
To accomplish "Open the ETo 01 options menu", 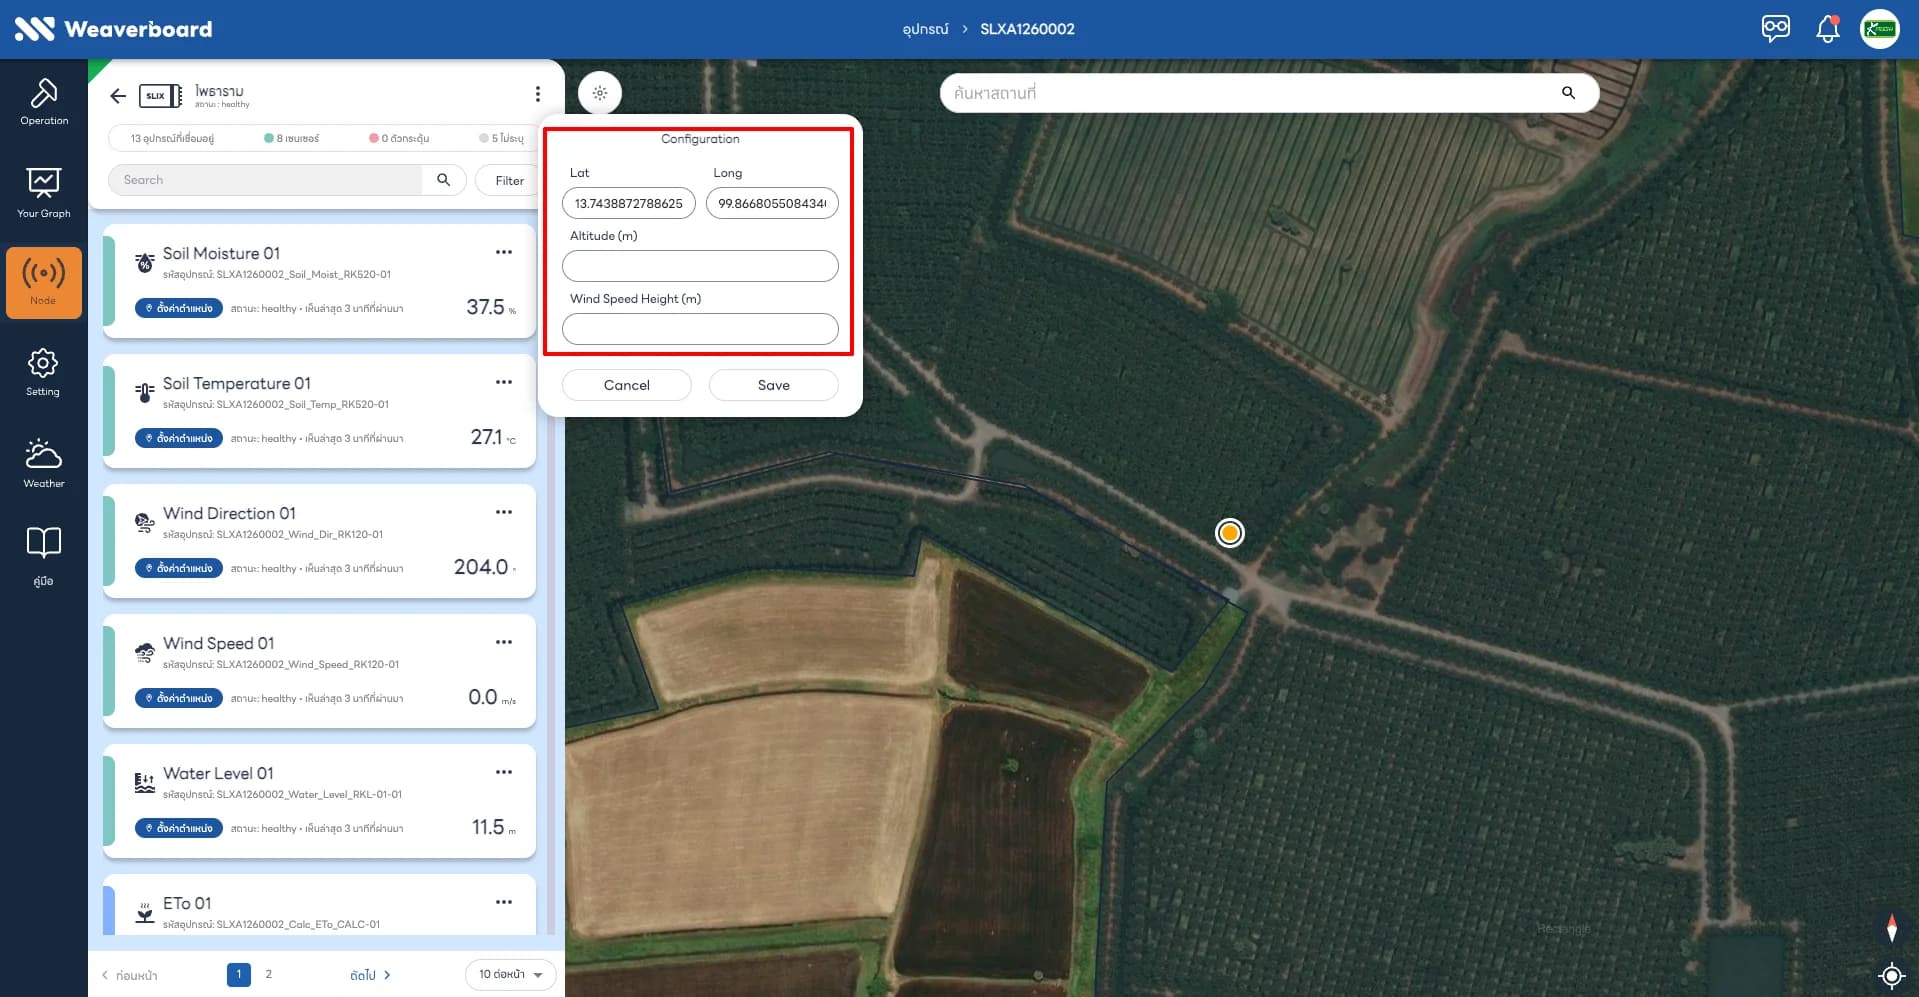I will pyautogui.click(x=504, y=902).
